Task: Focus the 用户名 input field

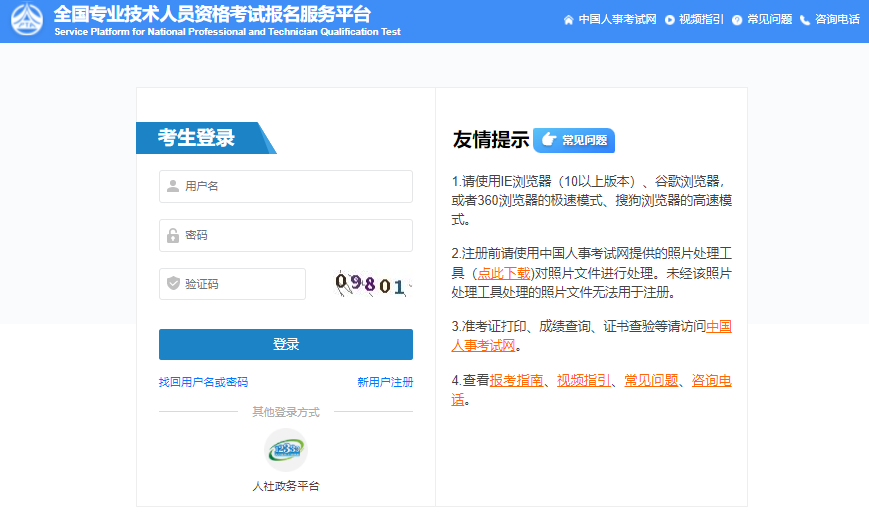Action: [x=295, y=186]
